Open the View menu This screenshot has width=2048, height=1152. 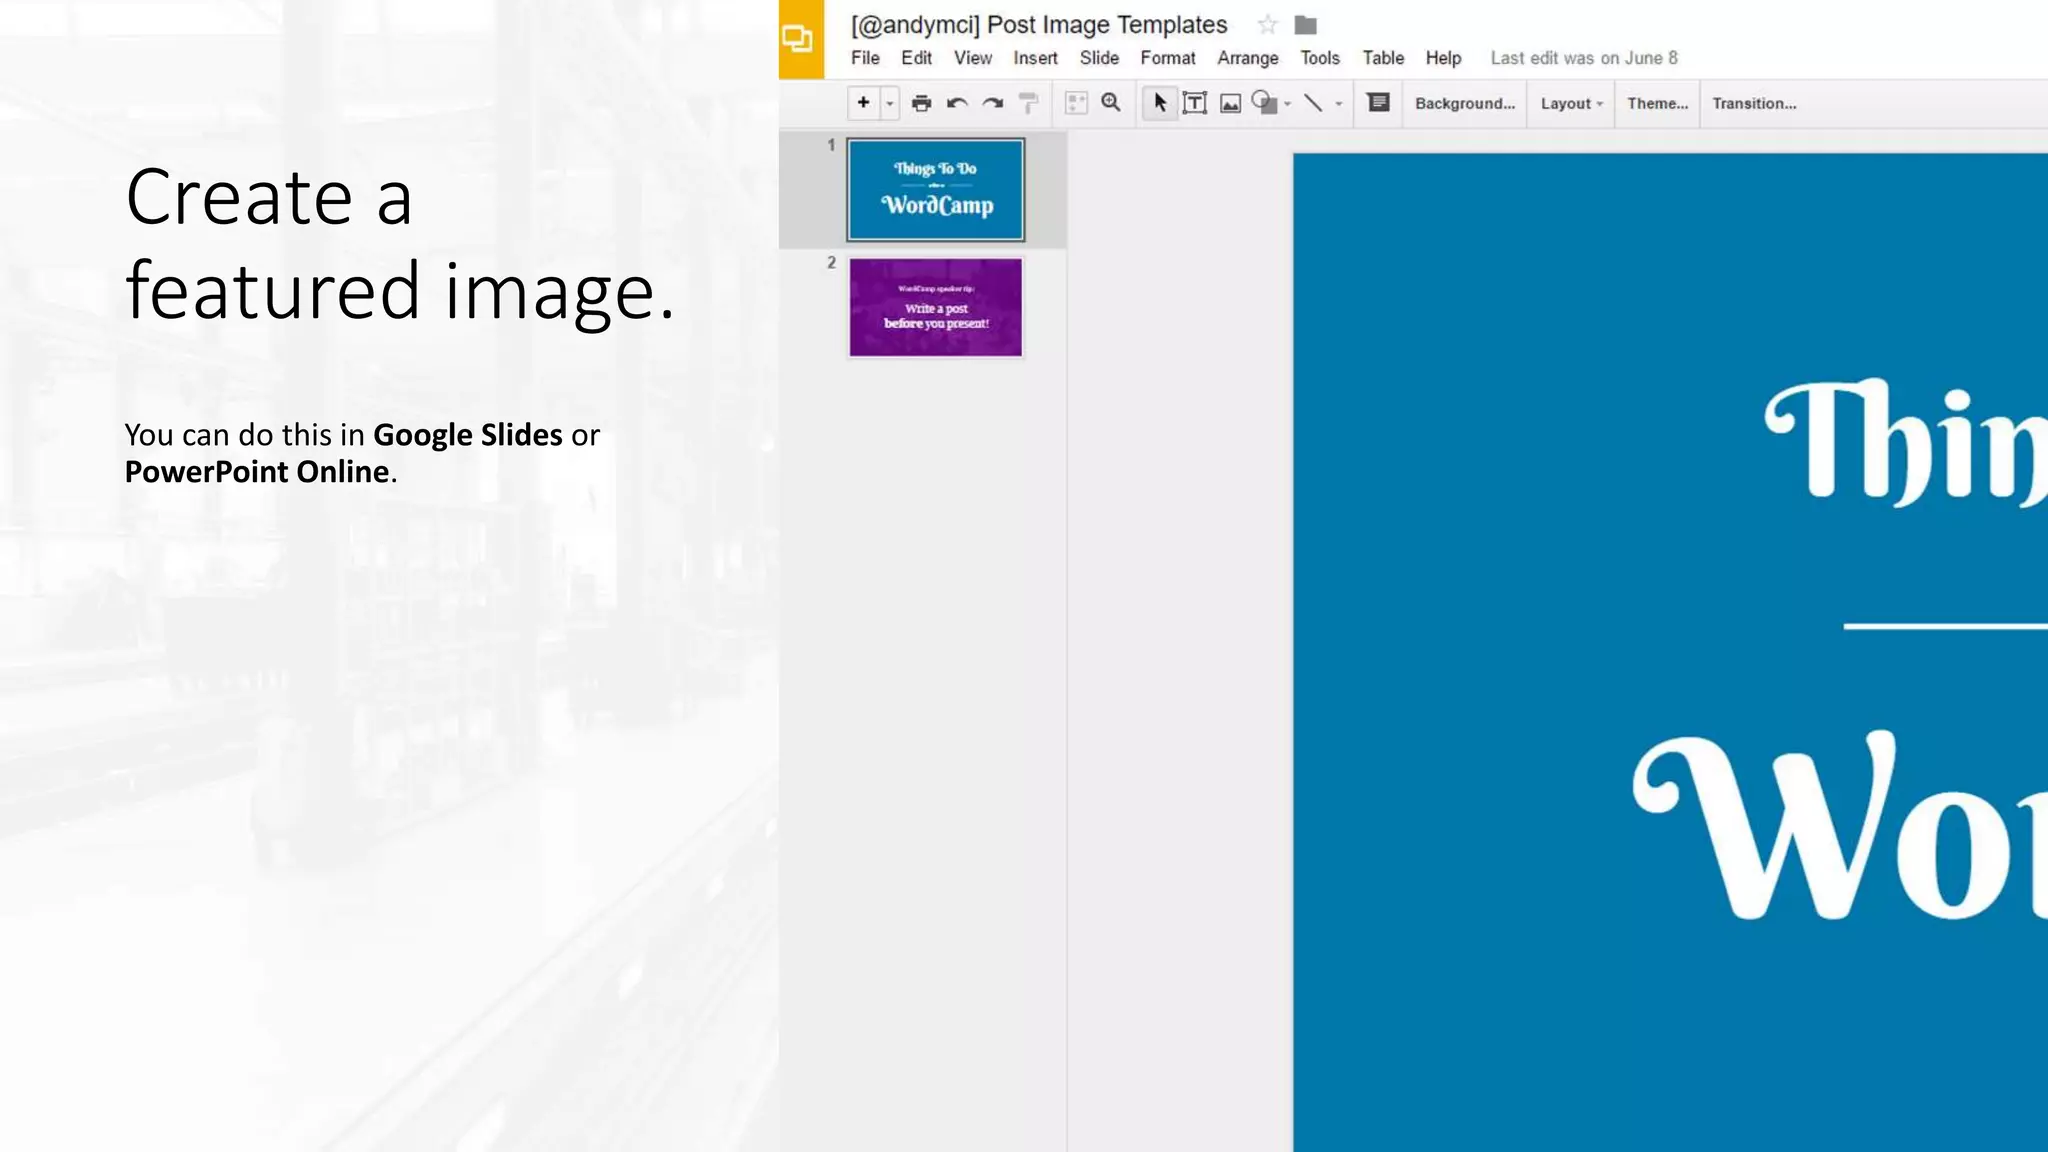click(972, 58)
